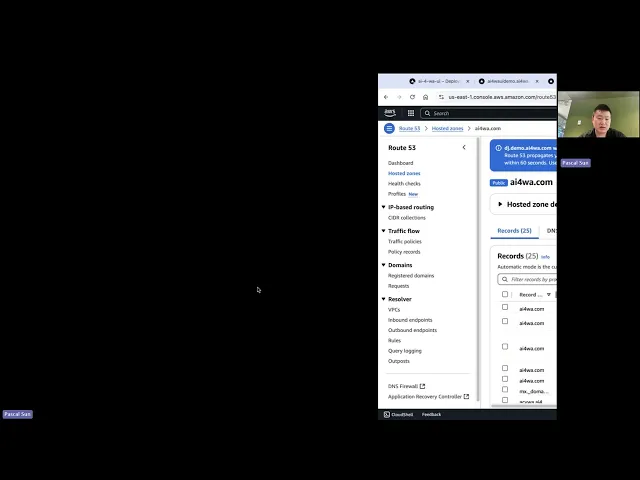Tick checkbox of the mx._doma record
This screenshot has height=480, width=640.
(x=505, y=389)
